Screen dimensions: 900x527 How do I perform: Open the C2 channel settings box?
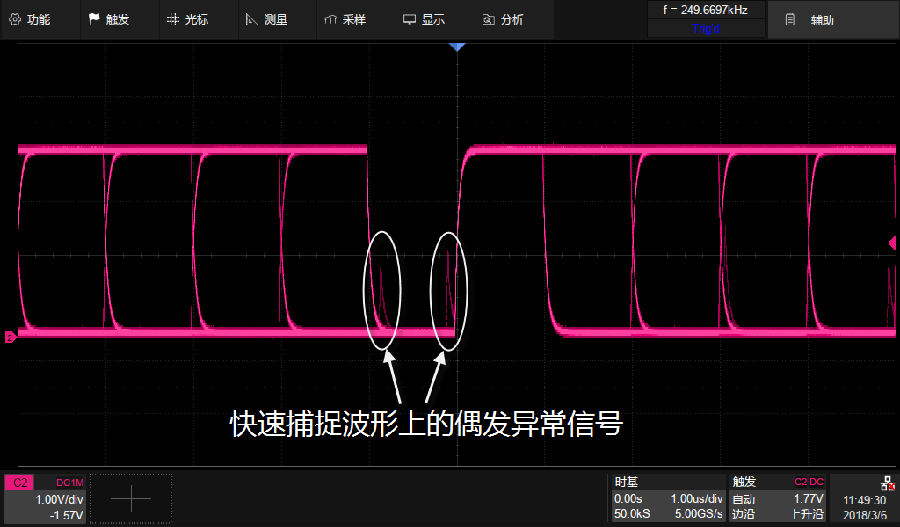click(x=47, y=498)
